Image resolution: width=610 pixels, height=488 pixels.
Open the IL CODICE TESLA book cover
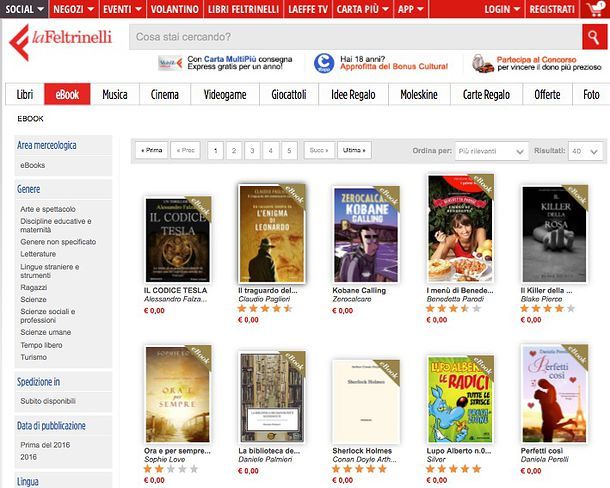point(177,240)
